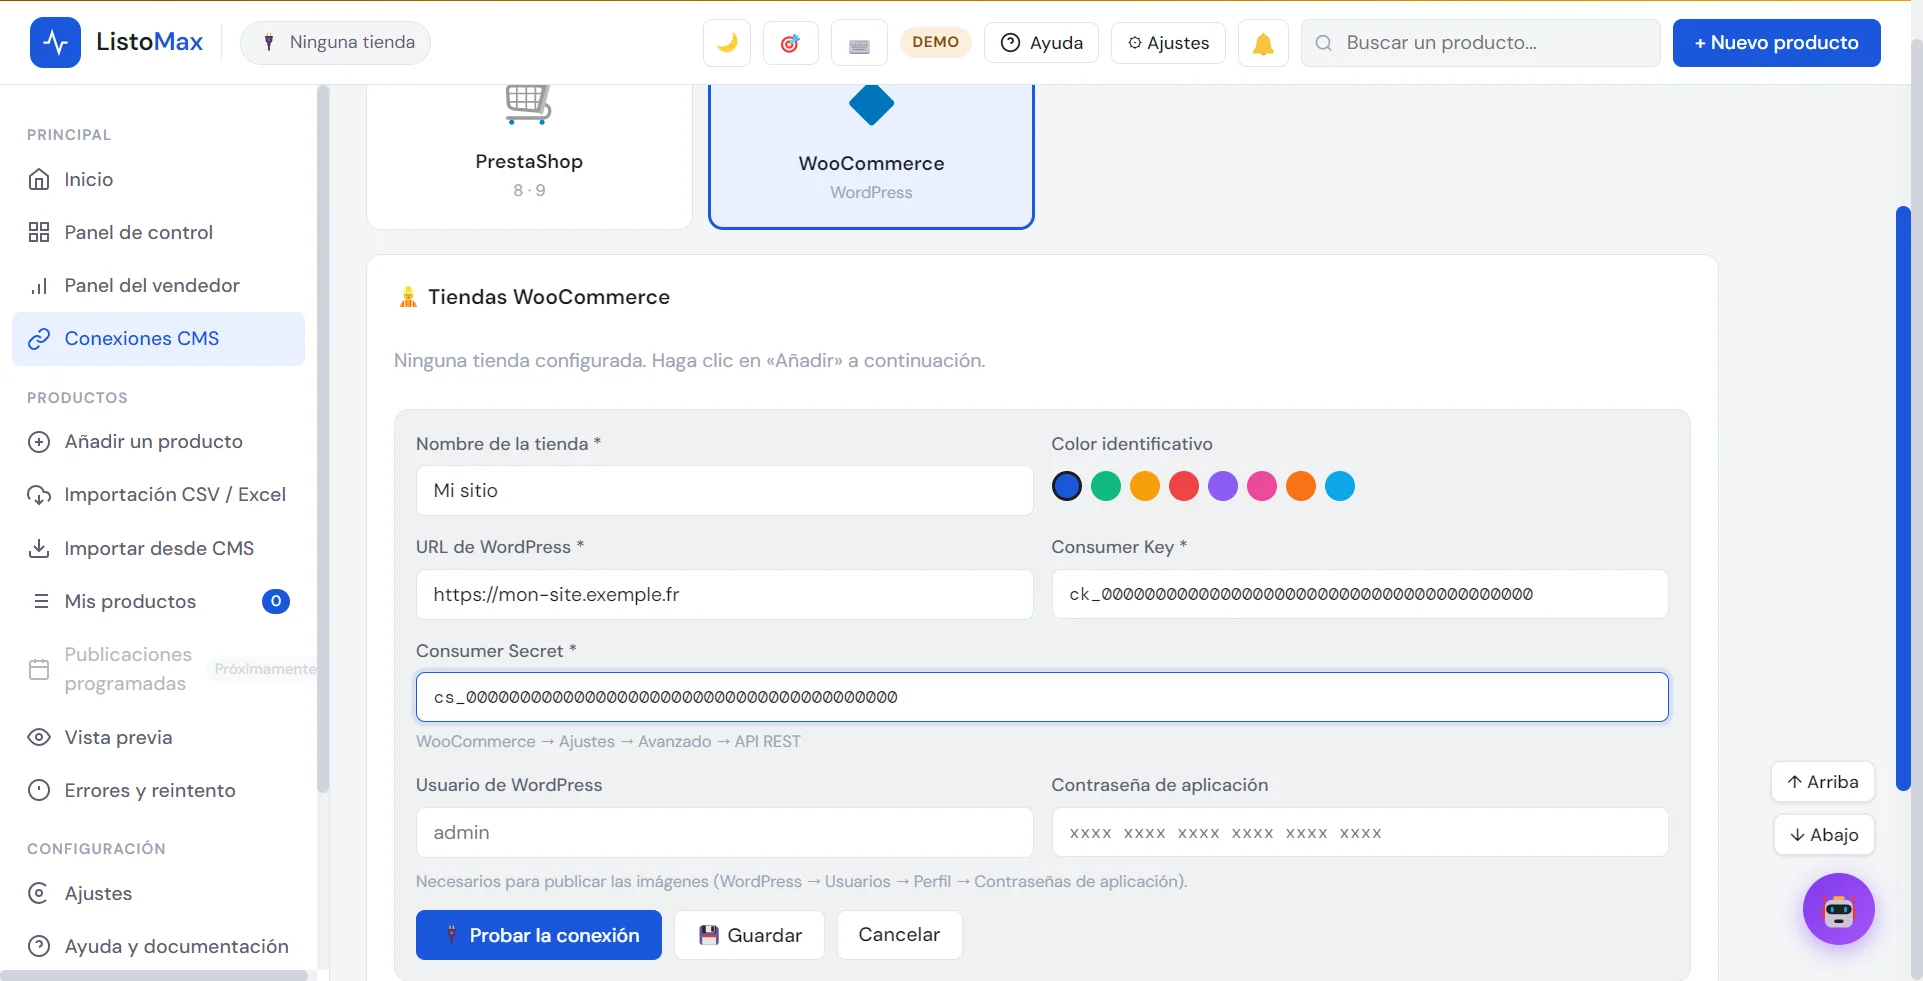Open Panel de control

point(158,232)
